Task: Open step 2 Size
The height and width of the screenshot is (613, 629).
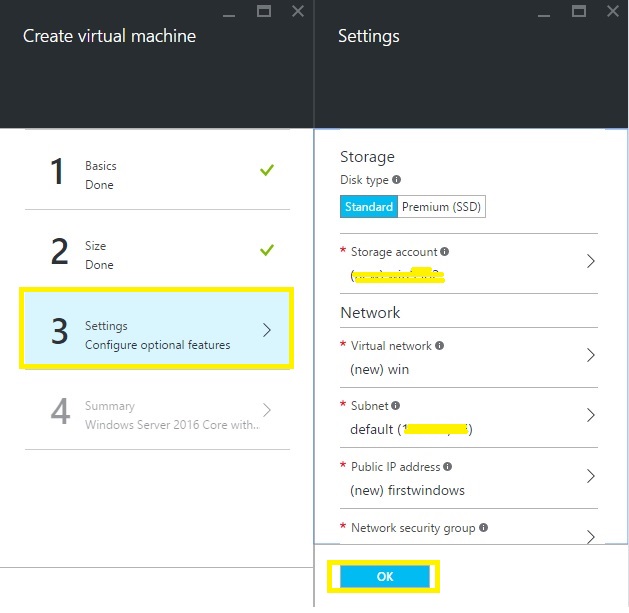Action: click(157, 254)
